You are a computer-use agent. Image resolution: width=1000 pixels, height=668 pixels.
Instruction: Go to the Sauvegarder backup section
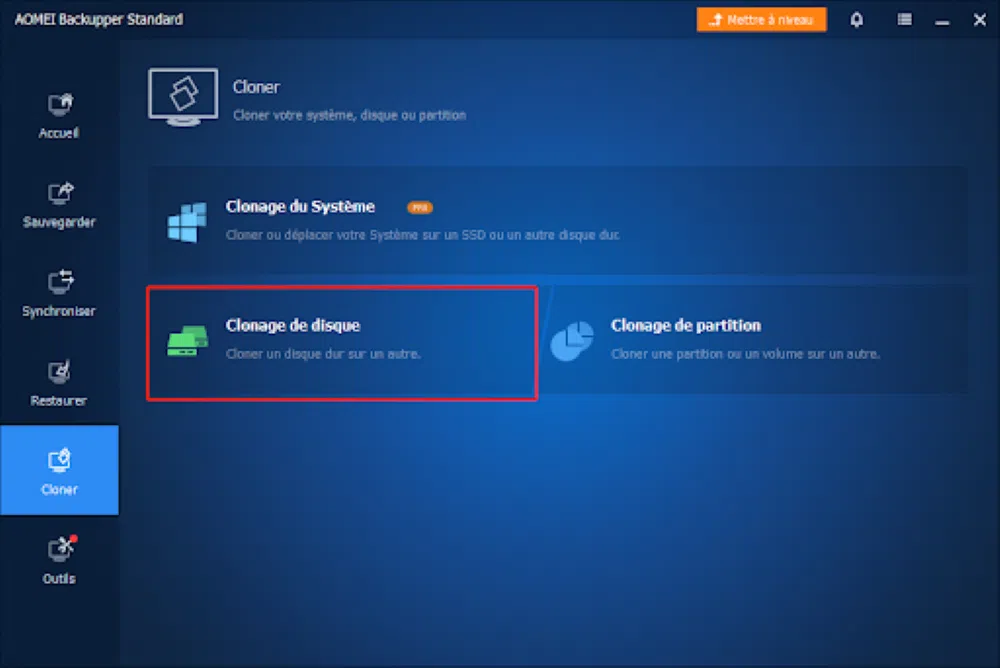click(x=59, y=205)
